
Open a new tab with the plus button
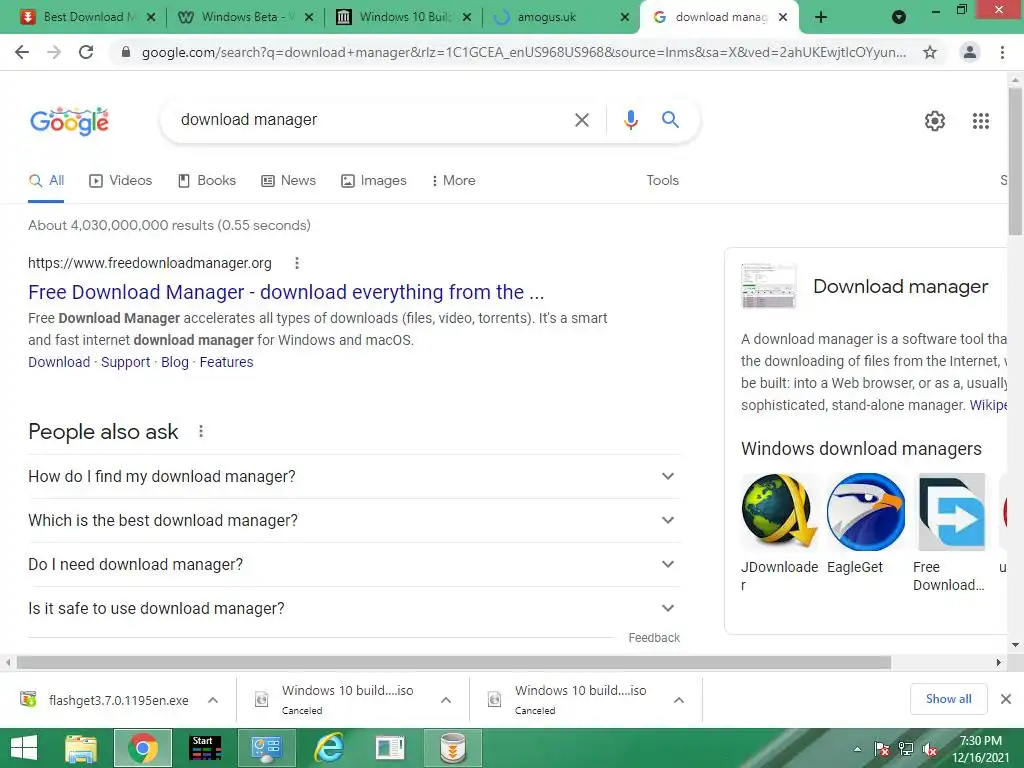tap(821, 17)
